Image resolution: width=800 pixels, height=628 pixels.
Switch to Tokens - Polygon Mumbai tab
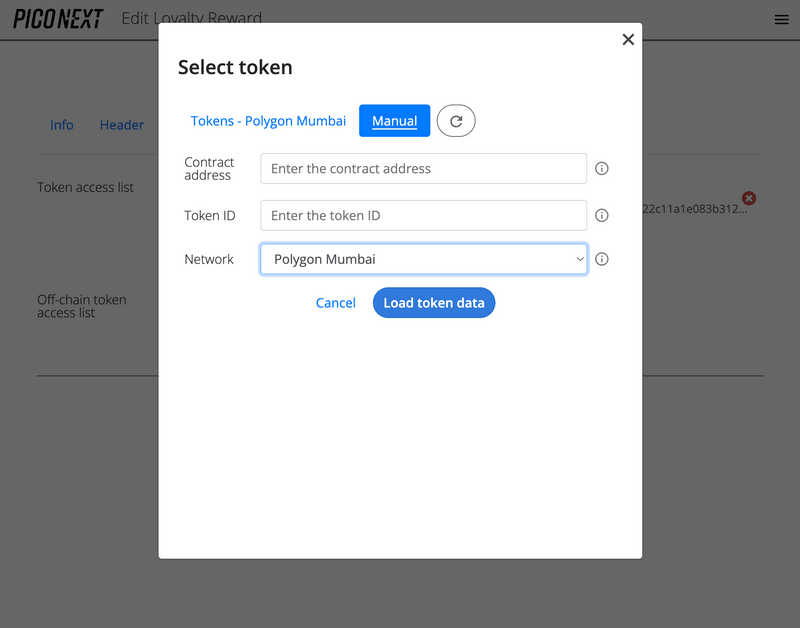[x=268, y=121]
